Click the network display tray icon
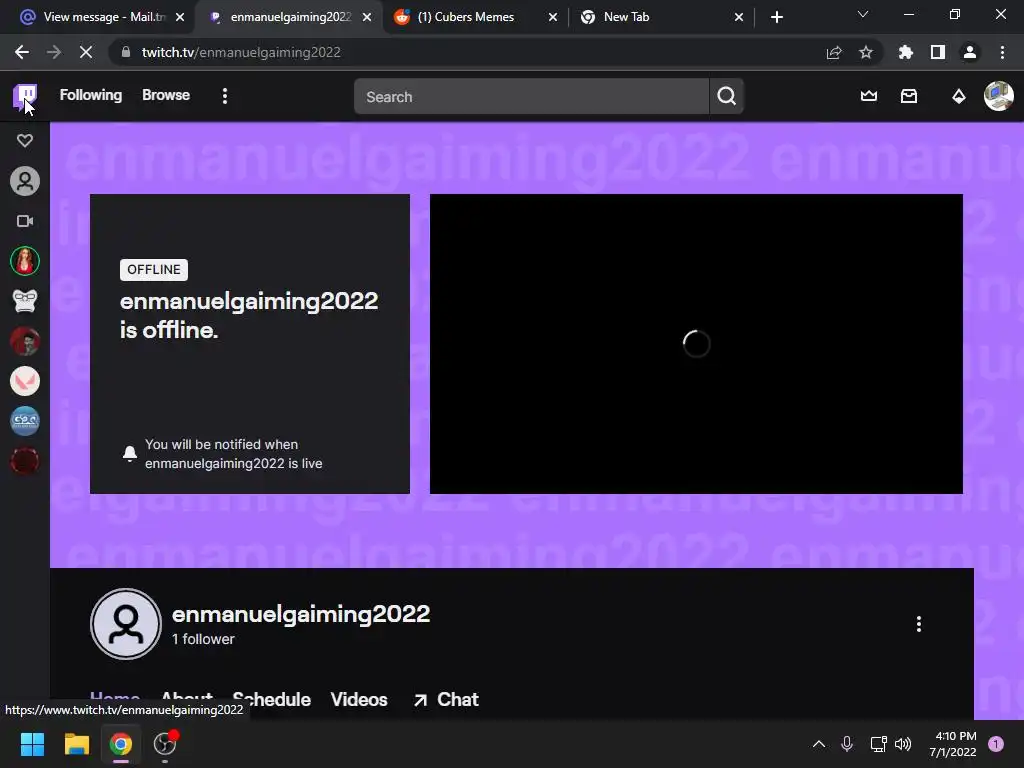 (x=878, y=744)
